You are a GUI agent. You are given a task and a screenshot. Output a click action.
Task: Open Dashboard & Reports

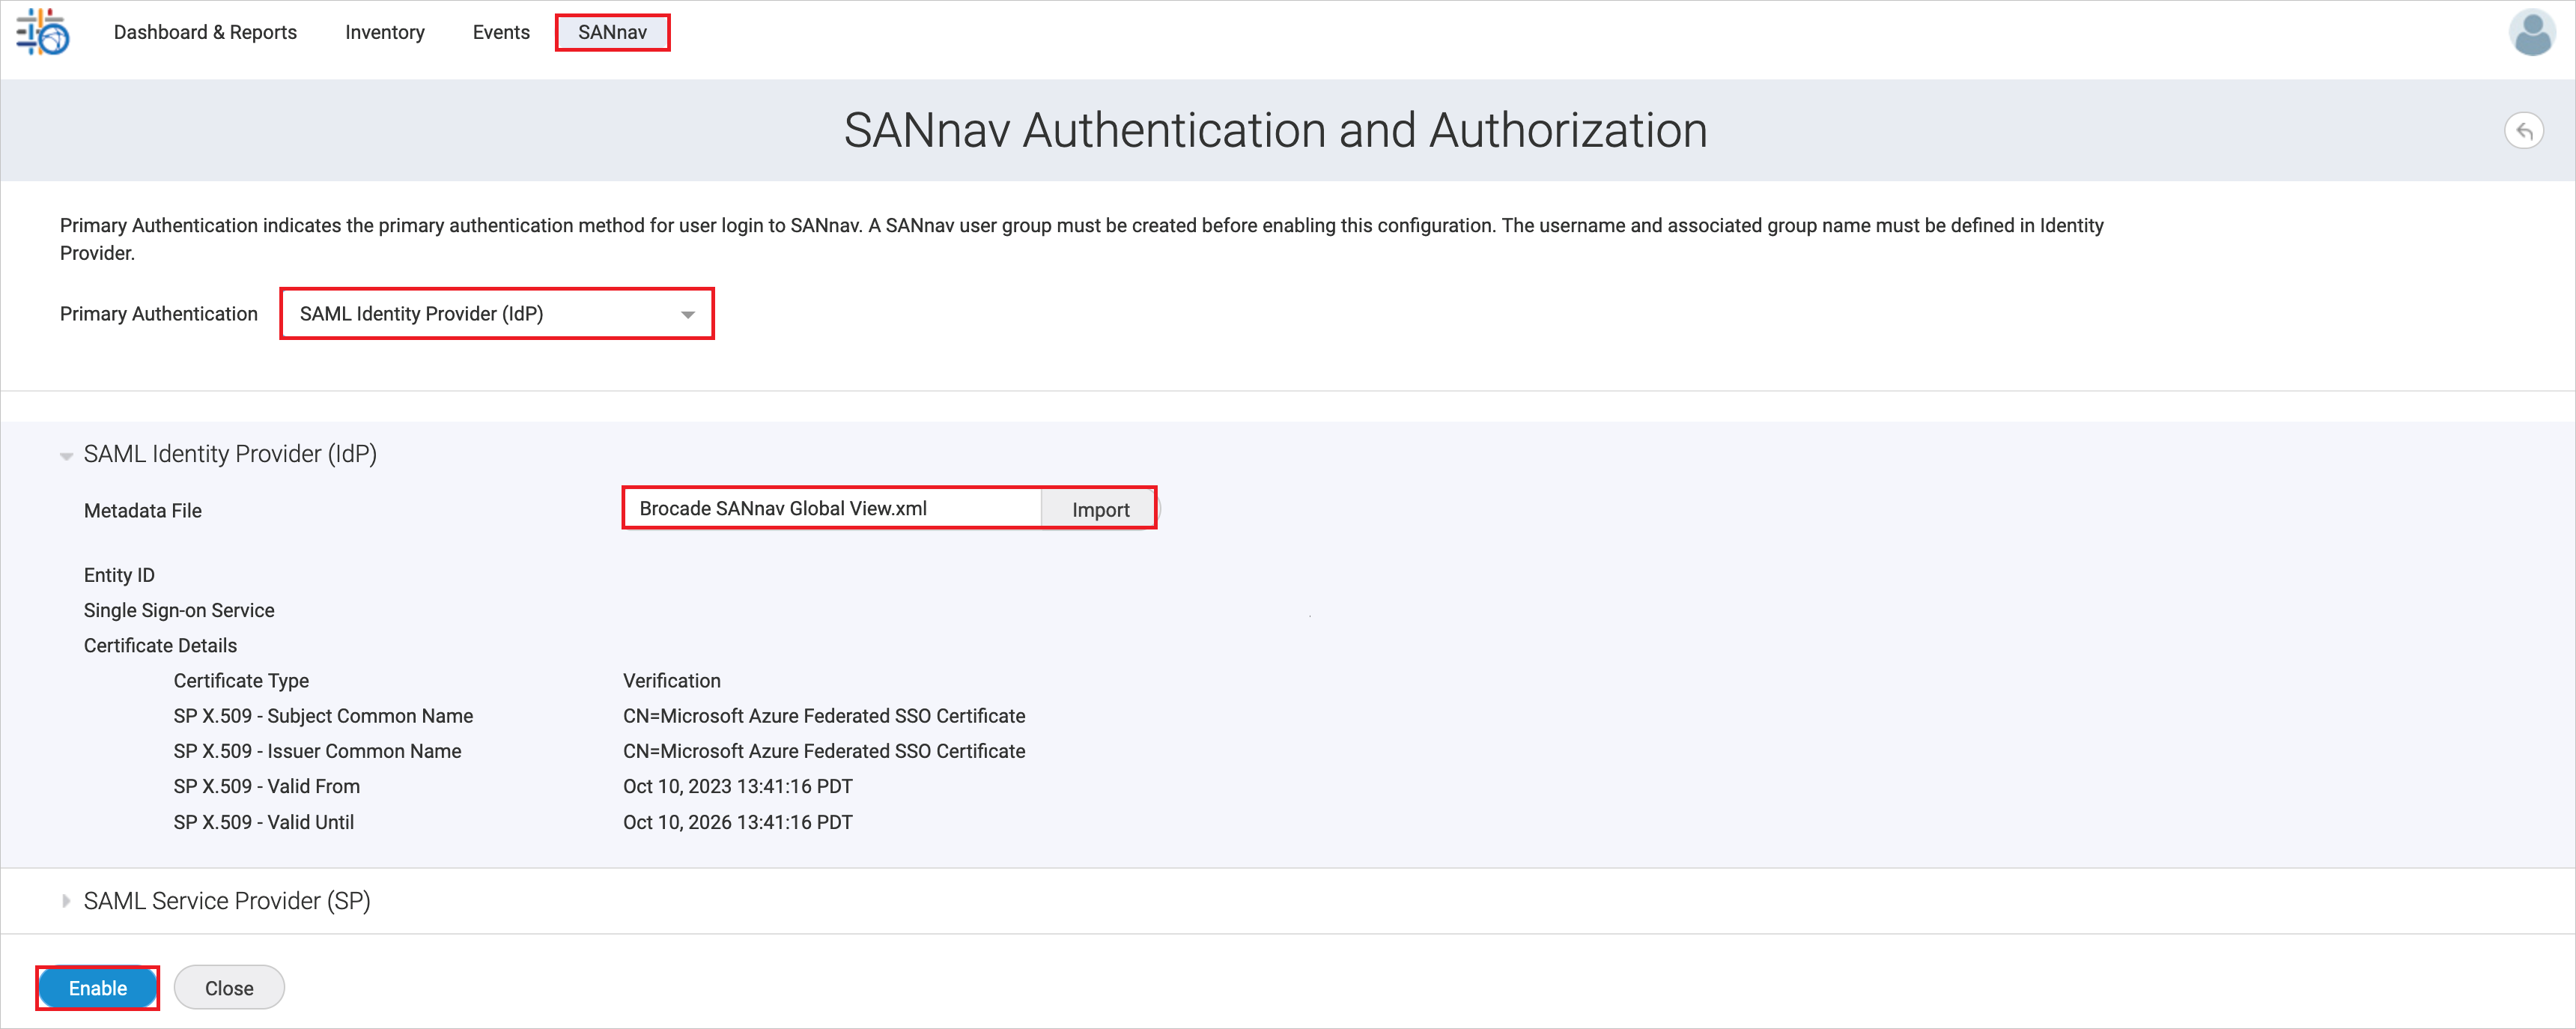pos(204,32)
